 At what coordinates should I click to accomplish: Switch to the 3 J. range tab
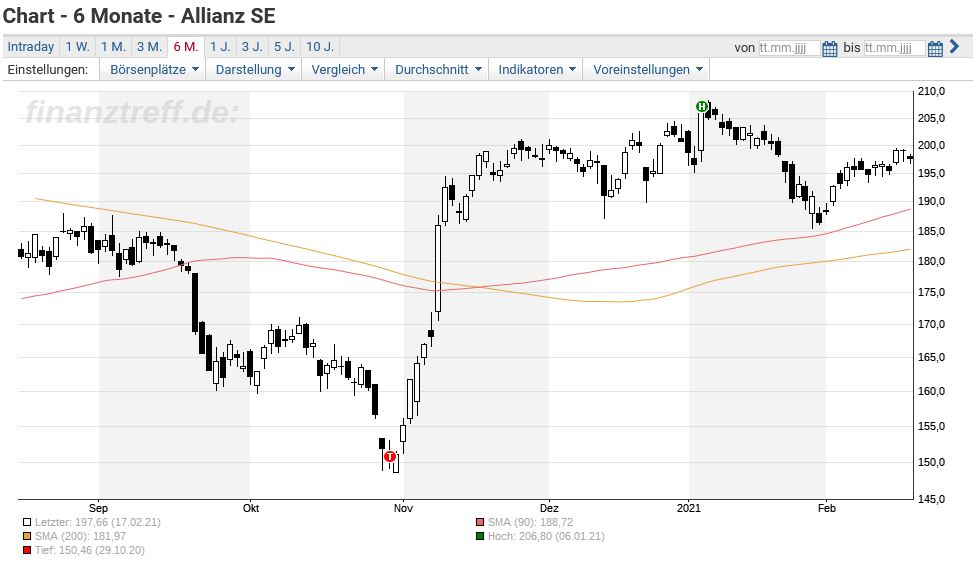coord(252,47)
